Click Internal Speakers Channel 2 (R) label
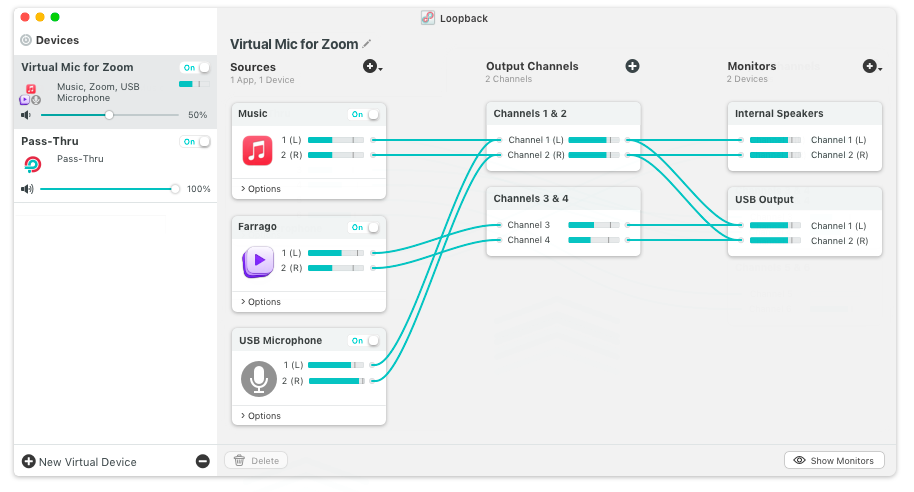The image size is (914, 492). click(839, 155)
